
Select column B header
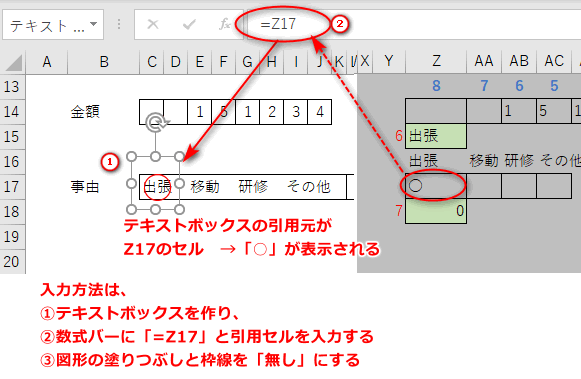pos(104,62)
